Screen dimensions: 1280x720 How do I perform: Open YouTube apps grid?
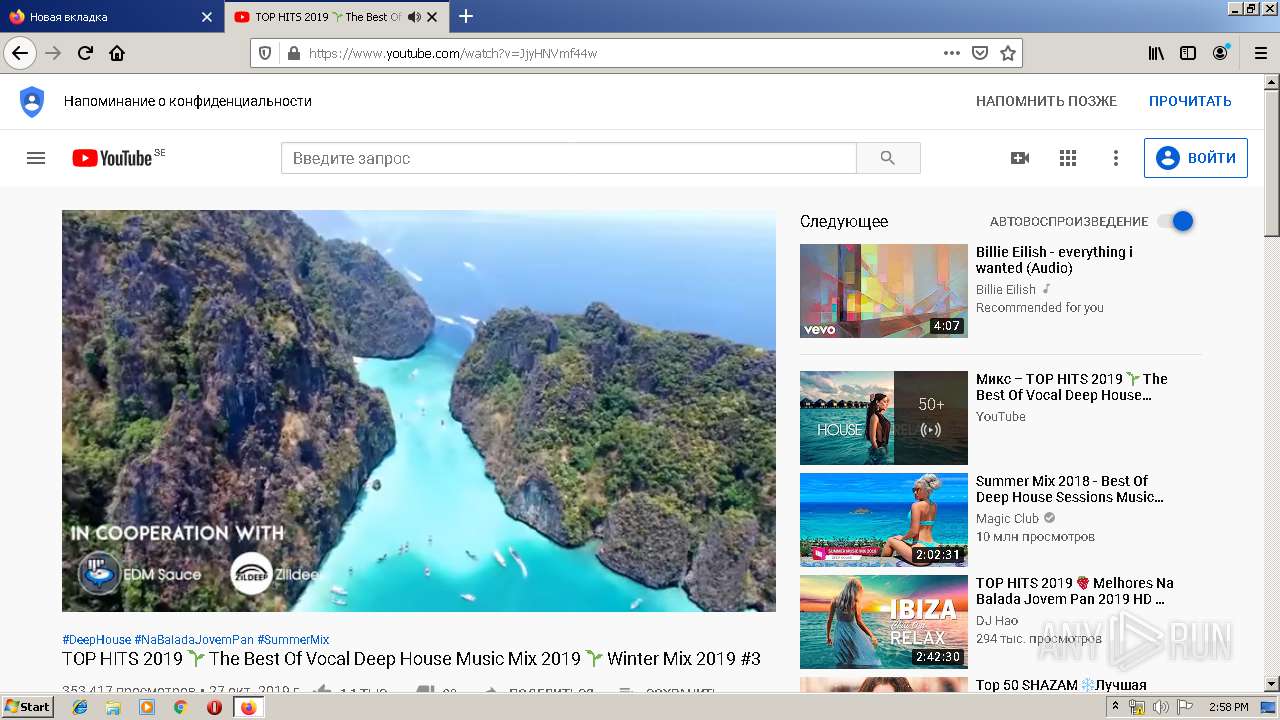tap(1068, 158)
